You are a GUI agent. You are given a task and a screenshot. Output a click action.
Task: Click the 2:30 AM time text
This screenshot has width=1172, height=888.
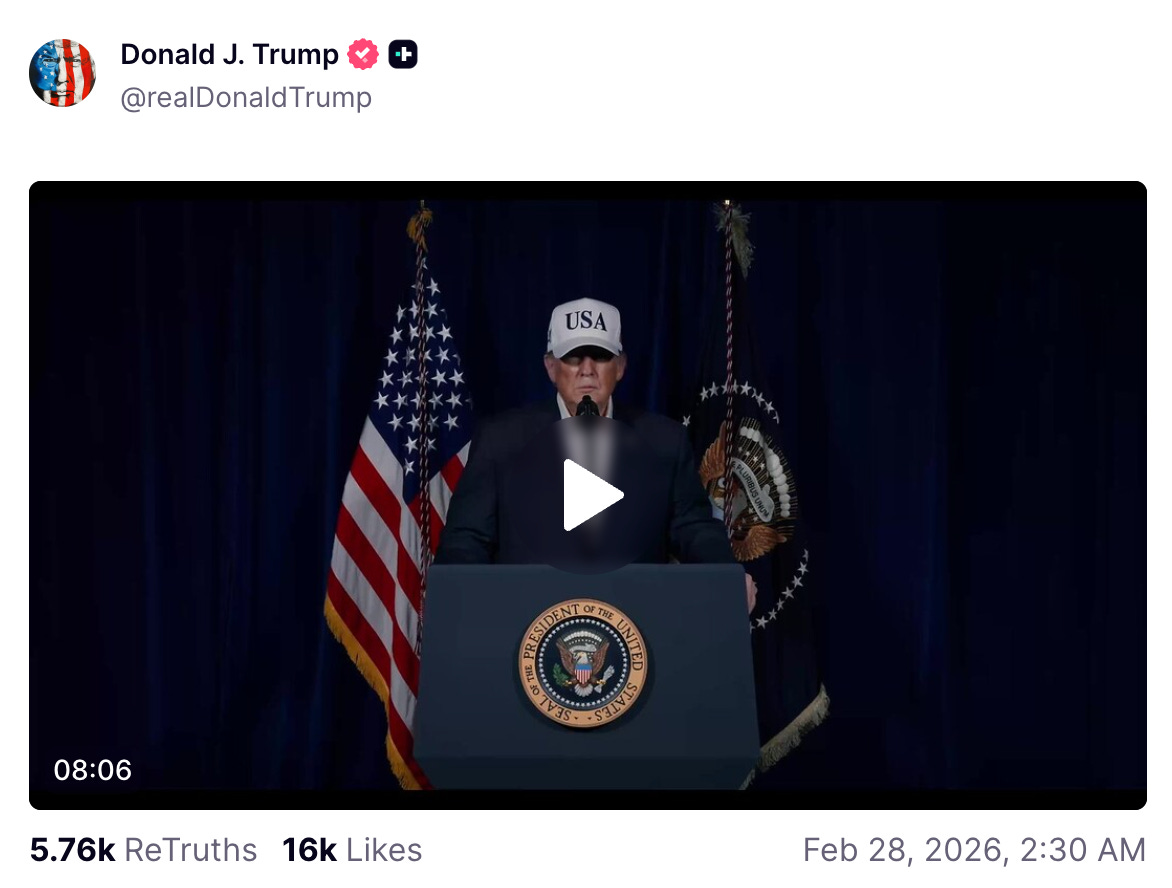[x=1082, y=850]
